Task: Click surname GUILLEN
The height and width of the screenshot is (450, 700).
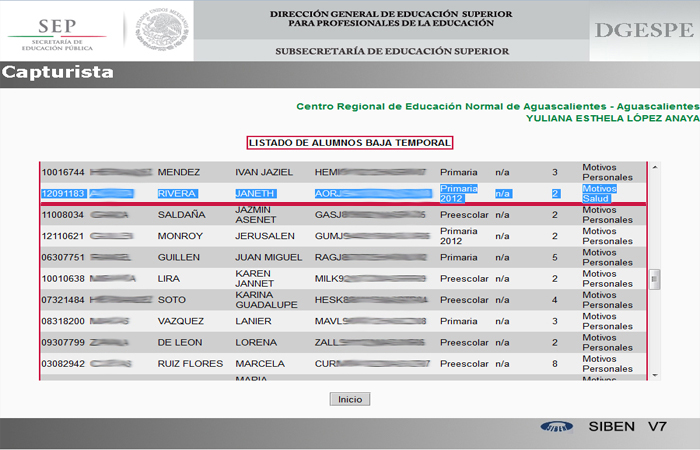Action: click(x=179, y=258)
